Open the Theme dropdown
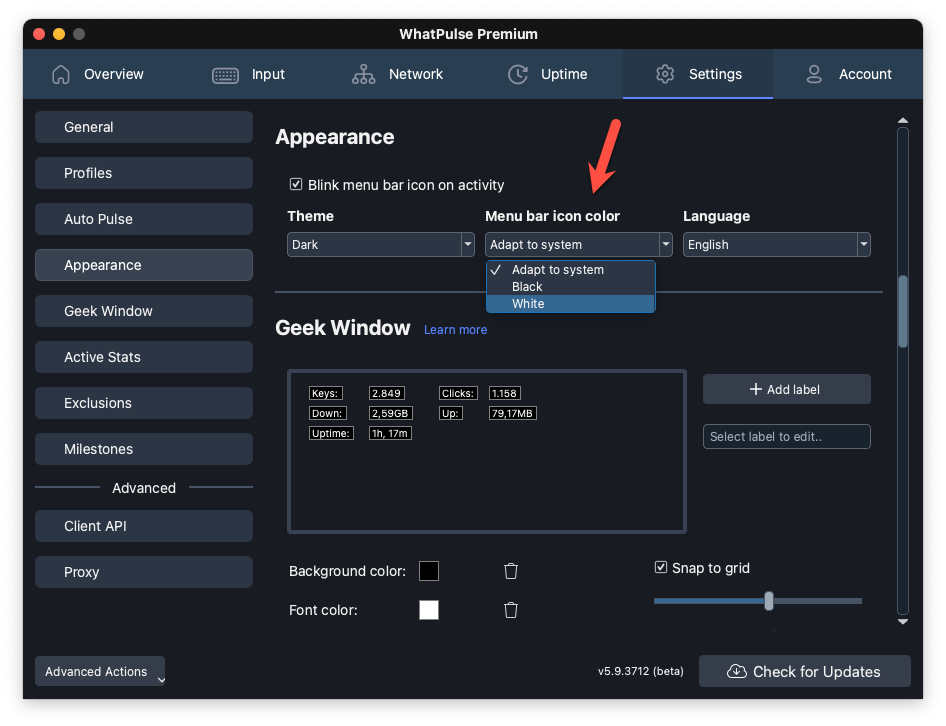This screenshot has height=726, width=946. 380,244
